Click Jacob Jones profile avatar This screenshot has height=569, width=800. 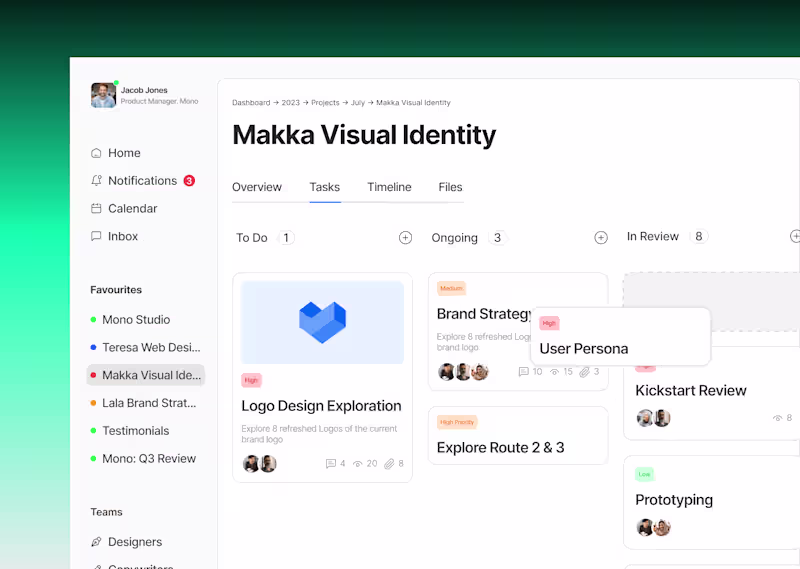click(104, 95)
